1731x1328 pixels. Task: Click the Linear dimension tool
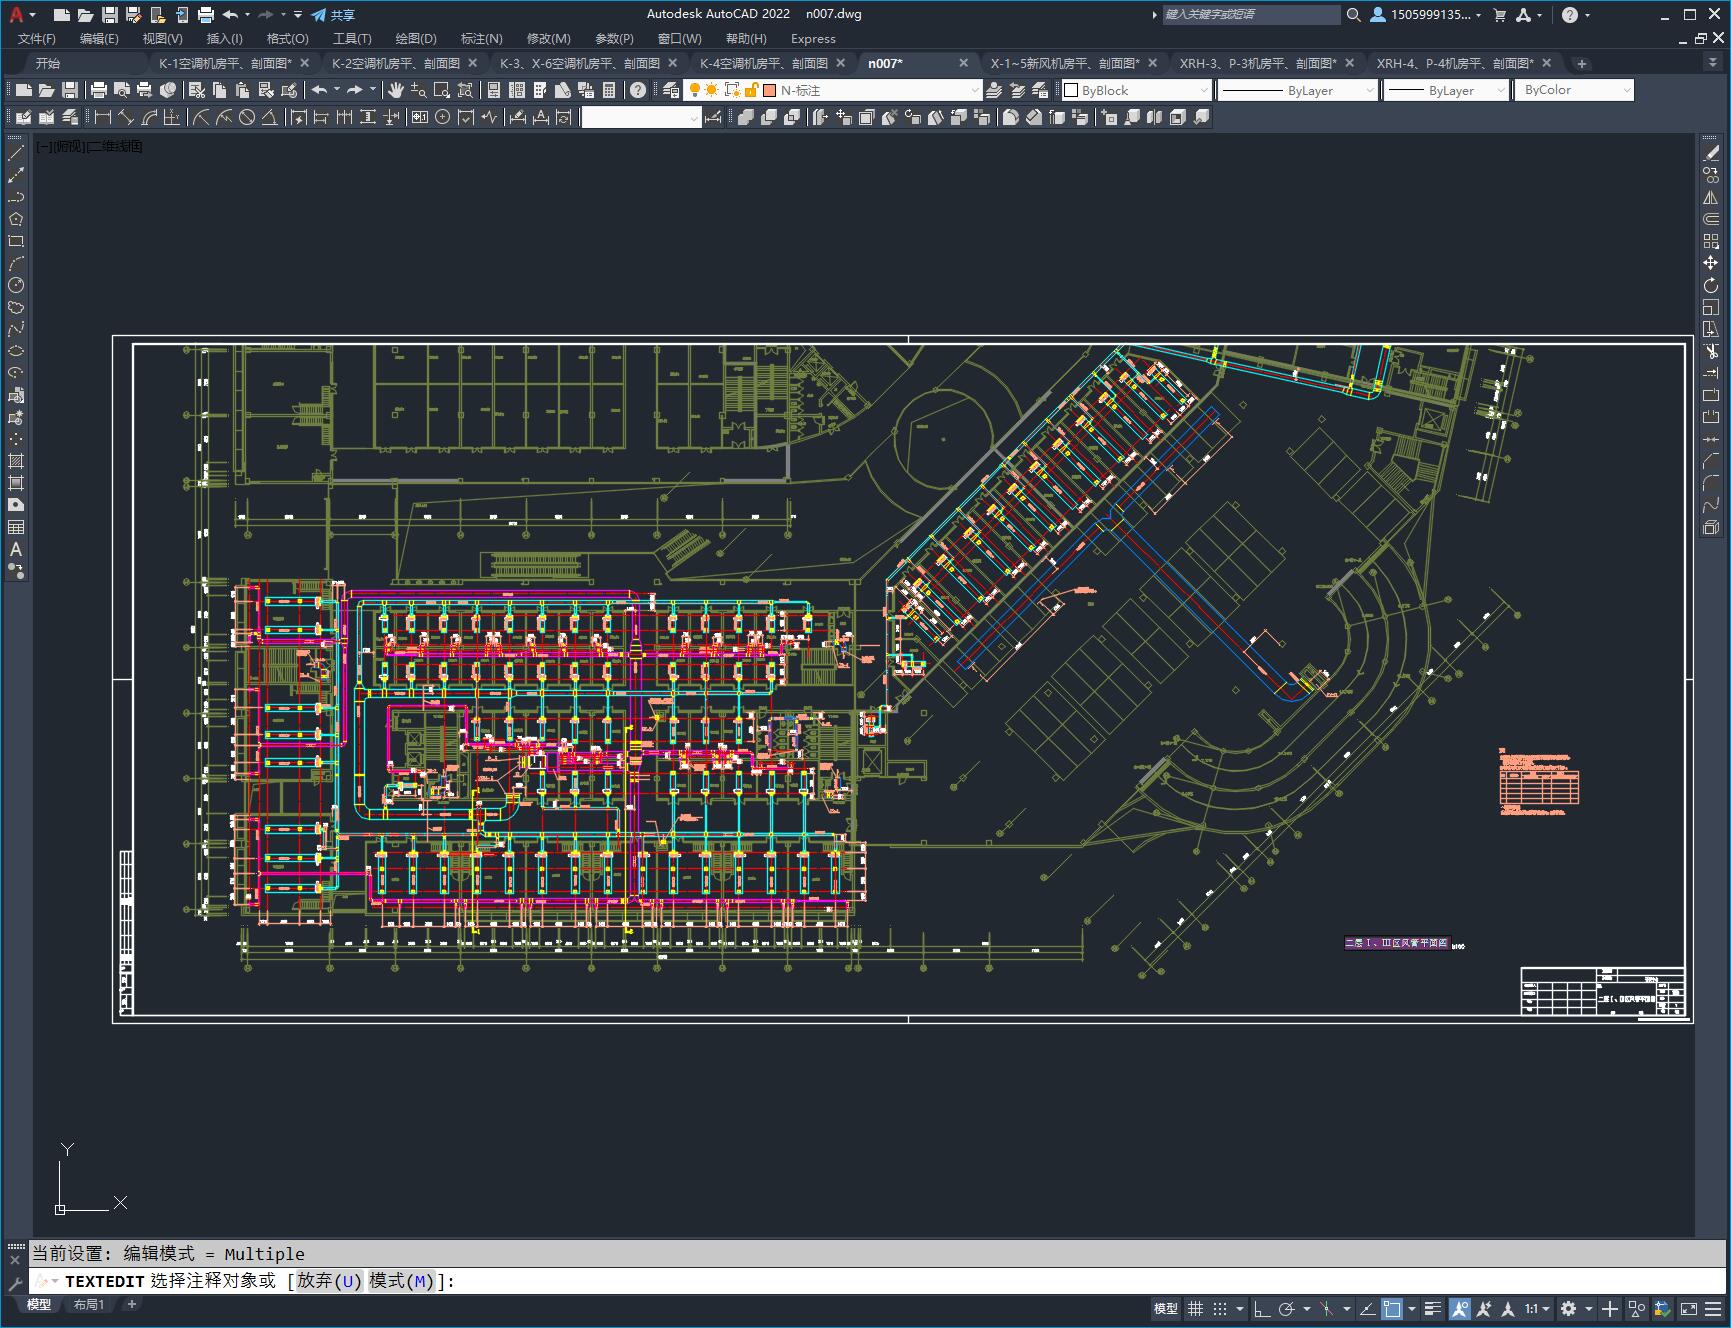pyautogui.click(x=102, y=117)
